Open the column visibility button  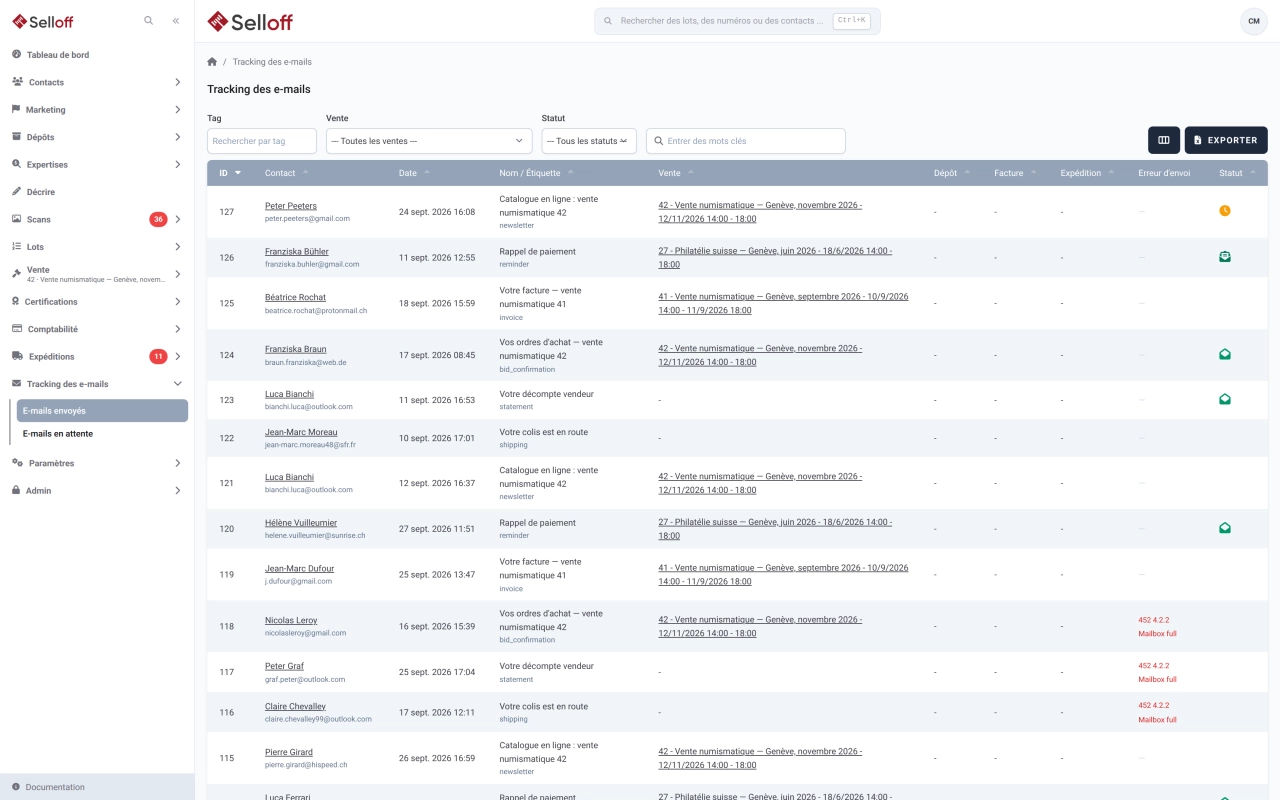click(x=1164, y=140)
